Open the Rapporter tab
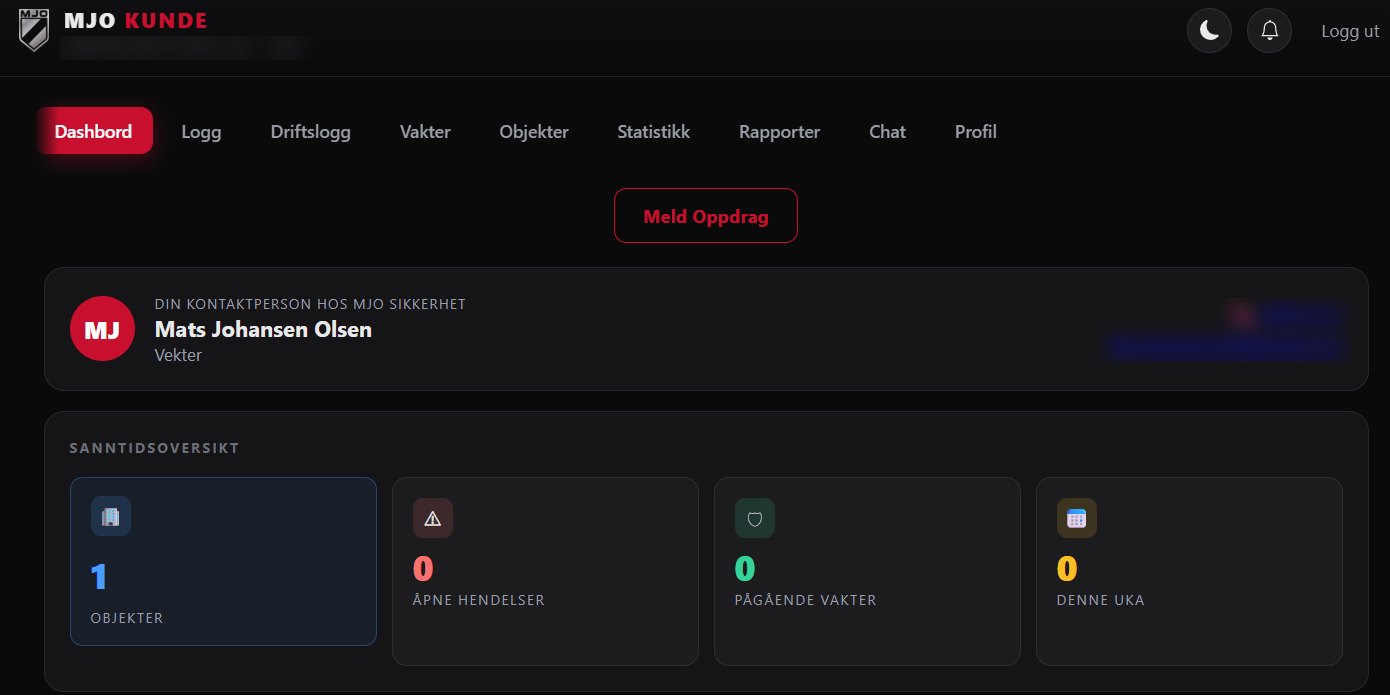The width and height of the screenshot is (1390, 695). [779, 131]
